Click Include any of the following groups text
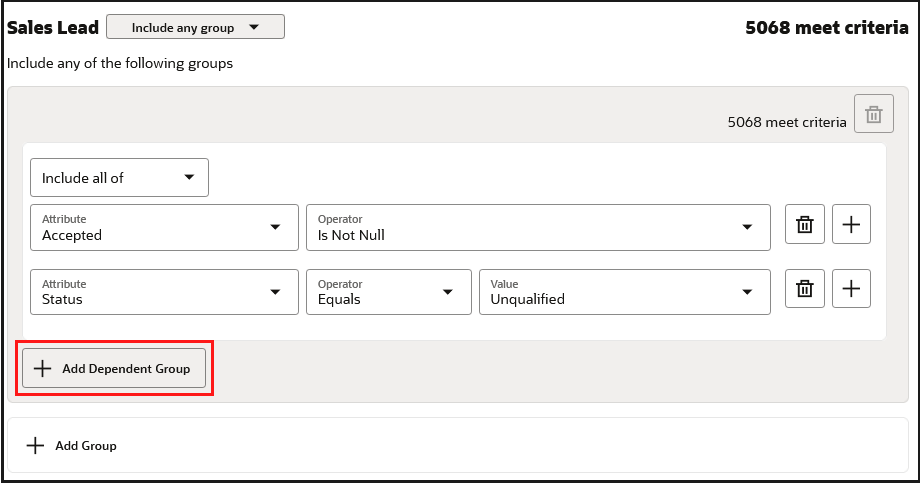 coord(120,63)
